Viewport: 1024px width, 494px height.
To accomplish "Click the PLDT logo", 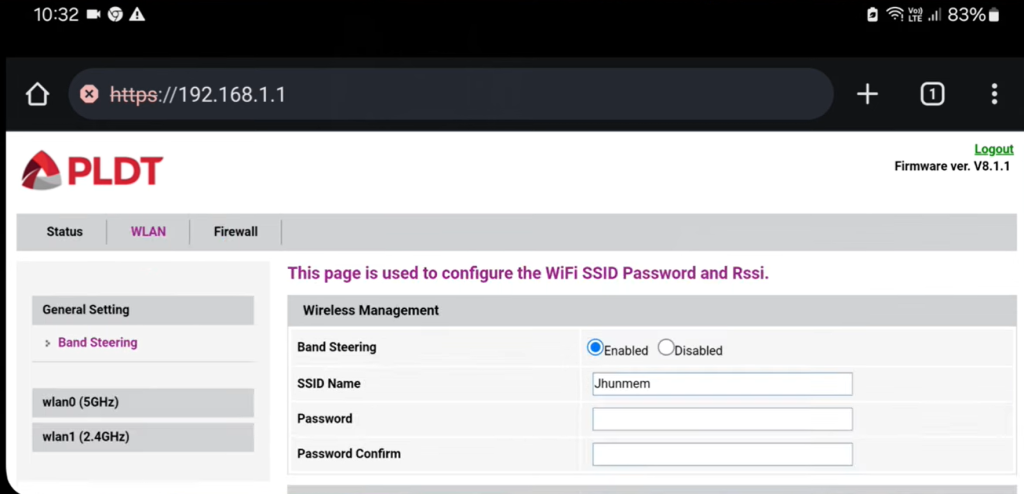I will [x=91, y=171].
